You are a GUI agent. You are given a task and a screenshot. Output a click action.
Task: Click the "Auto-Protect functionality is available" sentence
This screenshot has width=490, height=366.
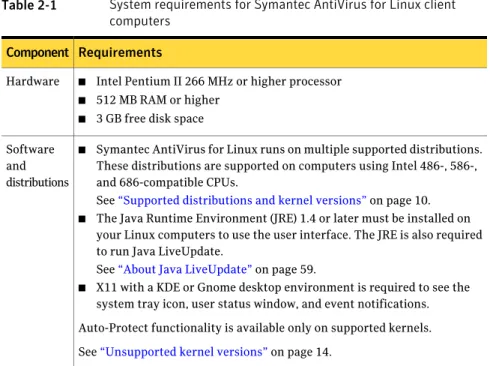[x=255, y=328]
